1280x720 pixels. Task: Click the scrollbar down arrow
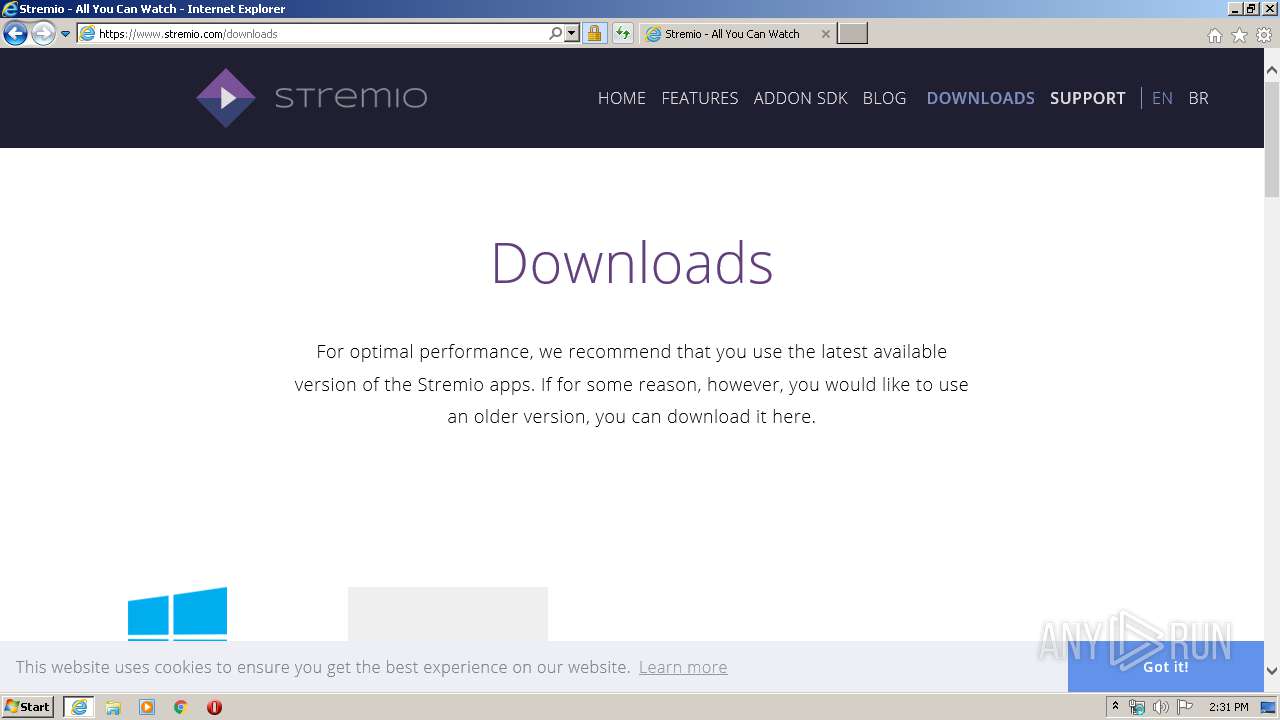click(1272, 671)
